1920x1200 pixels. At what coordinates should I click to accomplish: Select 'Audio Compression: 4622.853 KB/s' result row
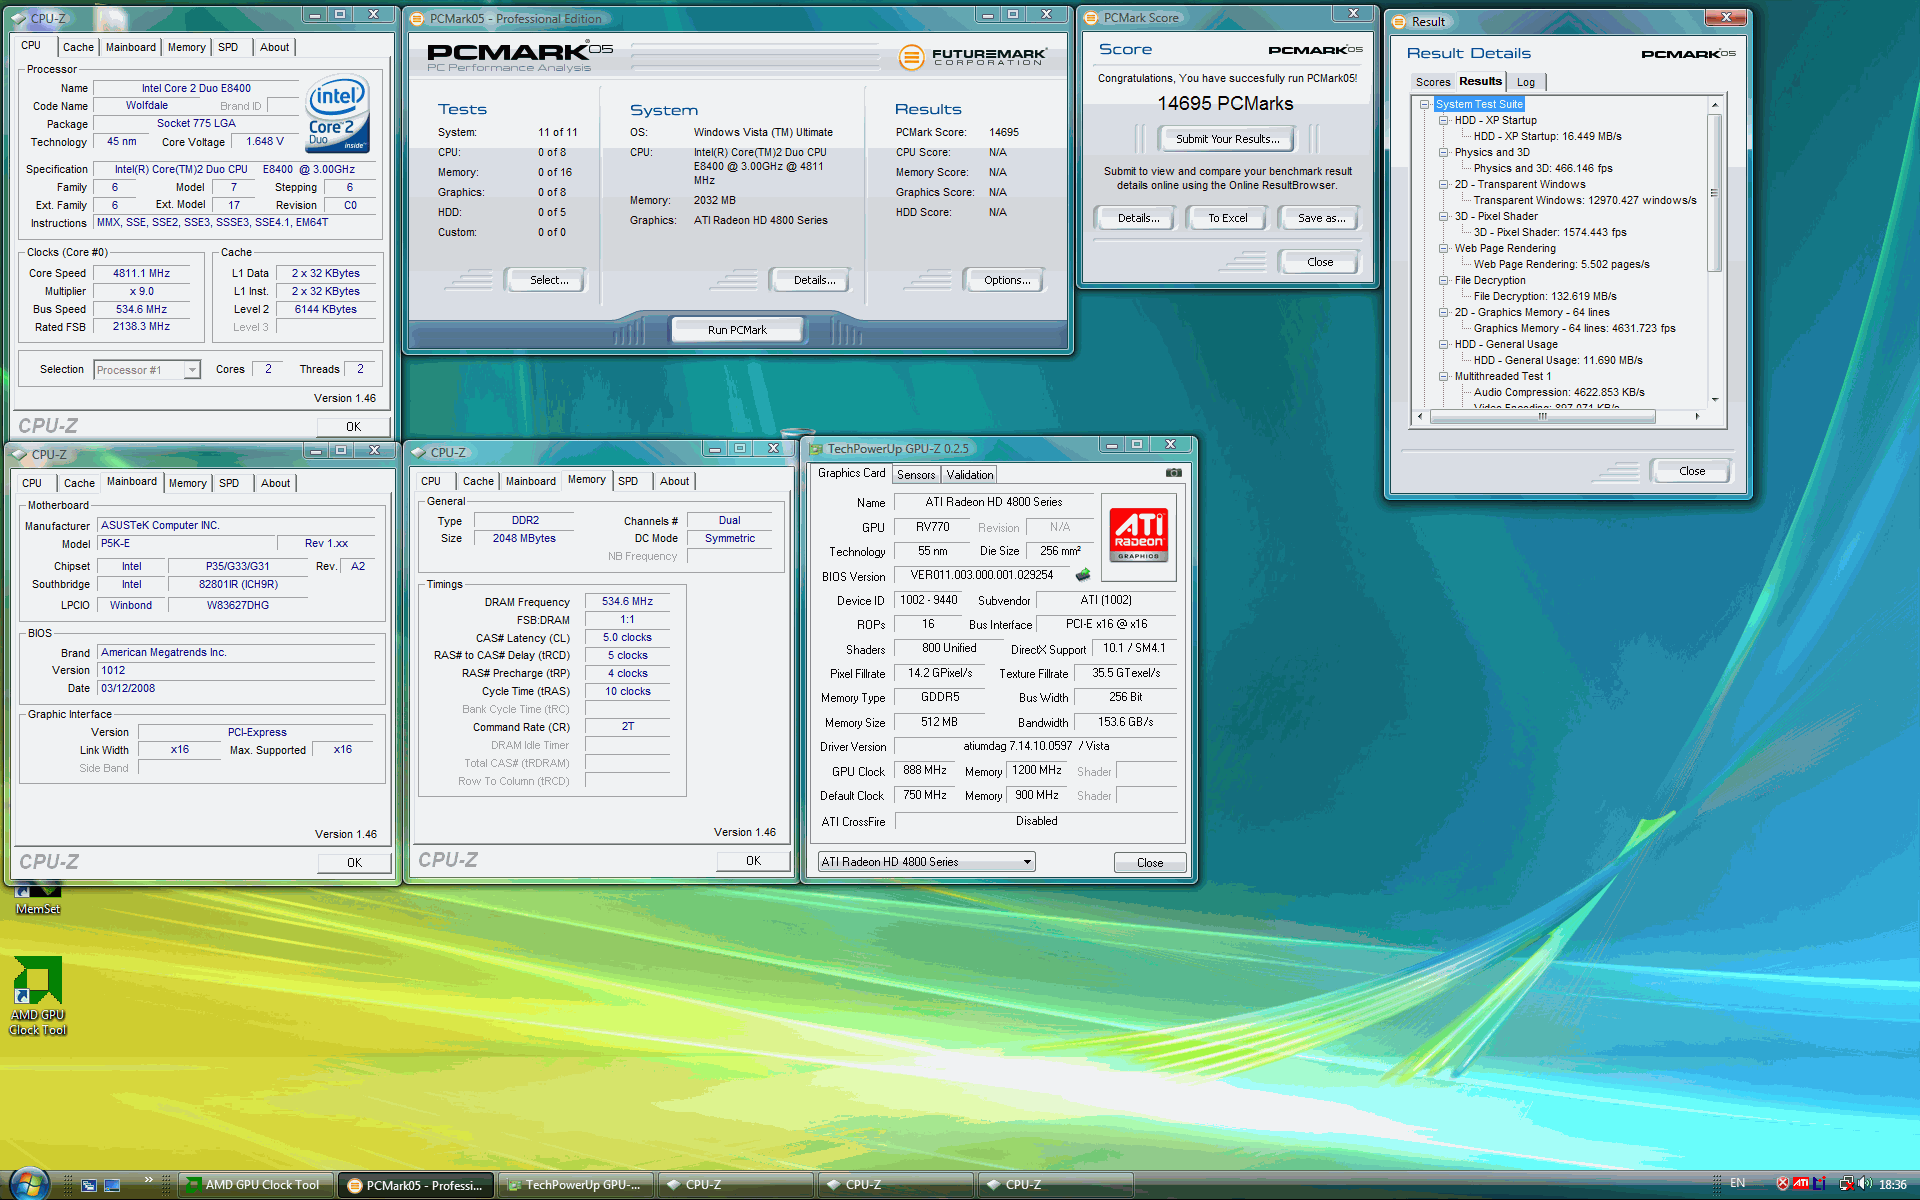(1559, 392)
